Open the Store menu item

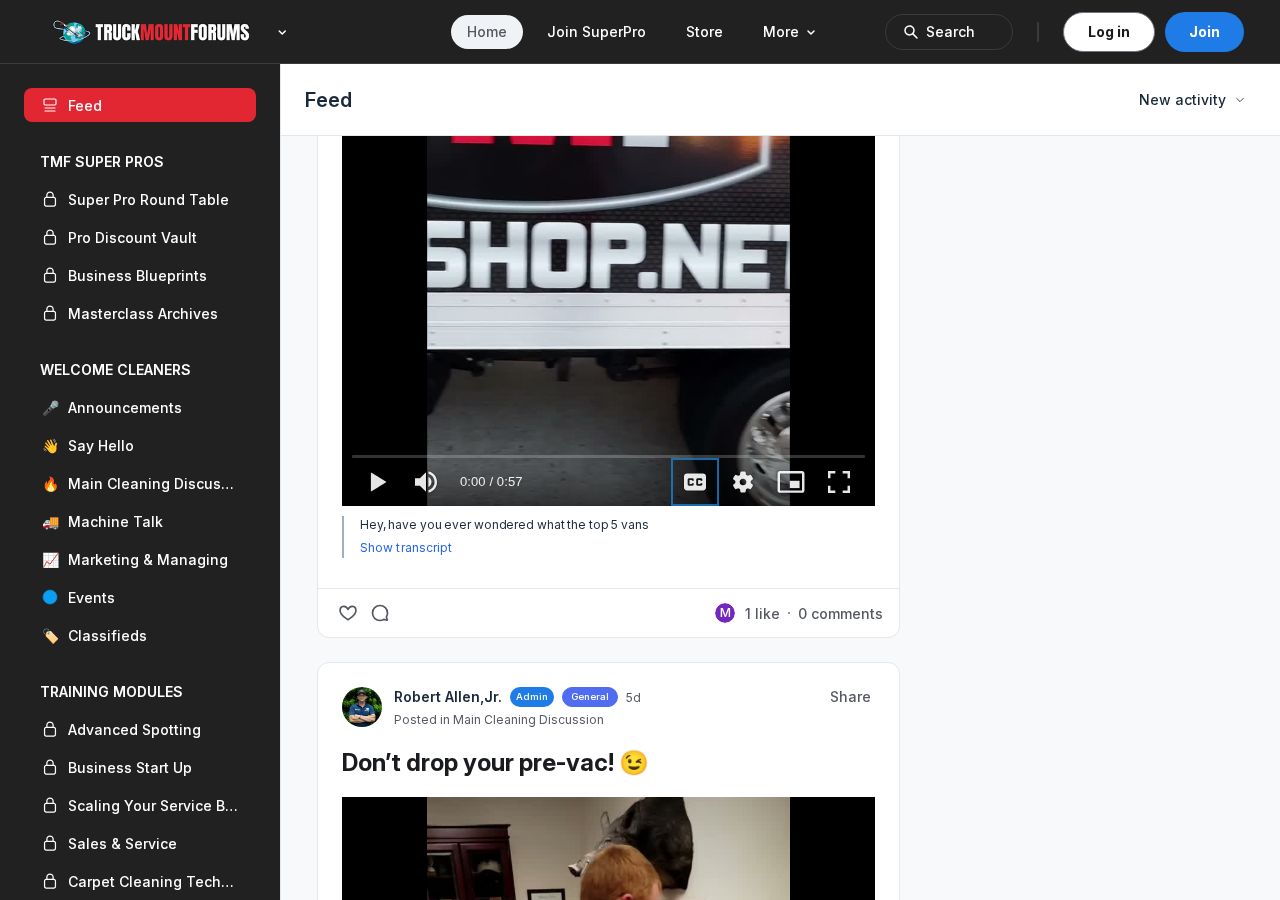704,32
